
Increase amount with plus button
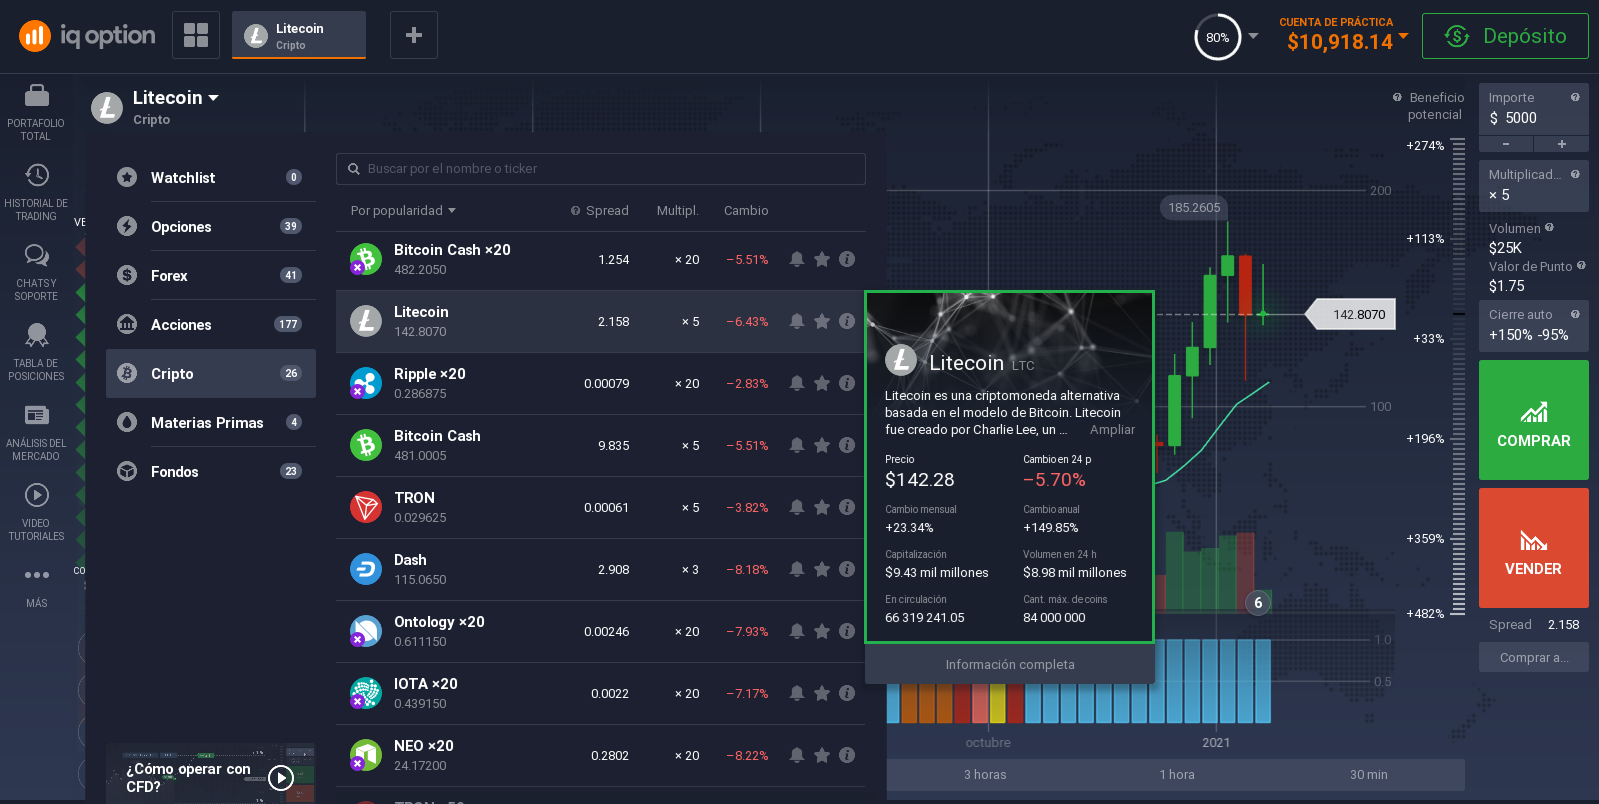pos(1561,145)
